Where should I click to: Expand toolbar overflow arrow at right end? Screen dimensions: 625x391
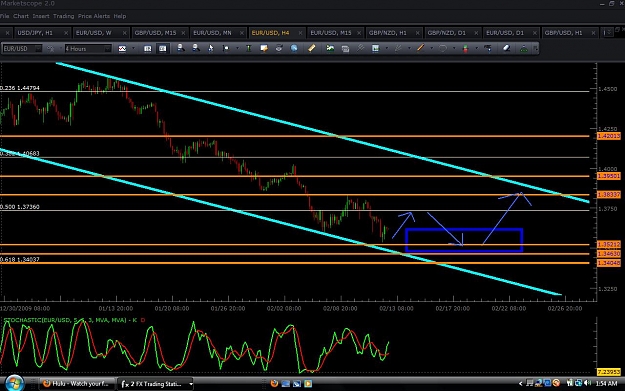535,48
